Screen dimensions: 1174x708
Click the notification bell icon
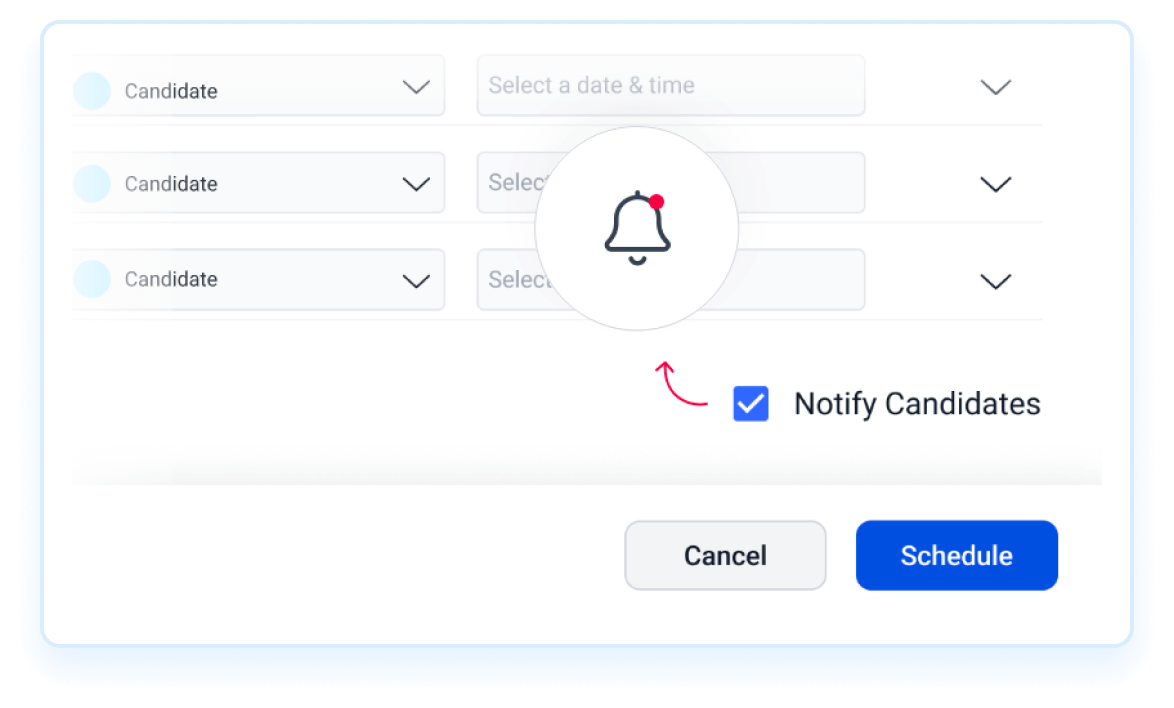click(x=637, y=228)
